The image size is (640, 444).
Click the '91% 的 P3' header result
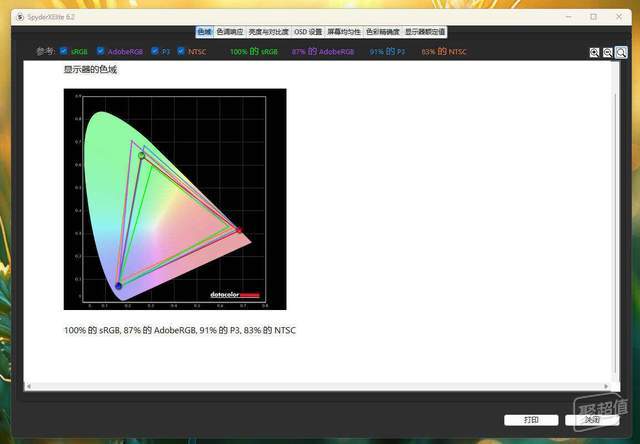tap(387, 52)
